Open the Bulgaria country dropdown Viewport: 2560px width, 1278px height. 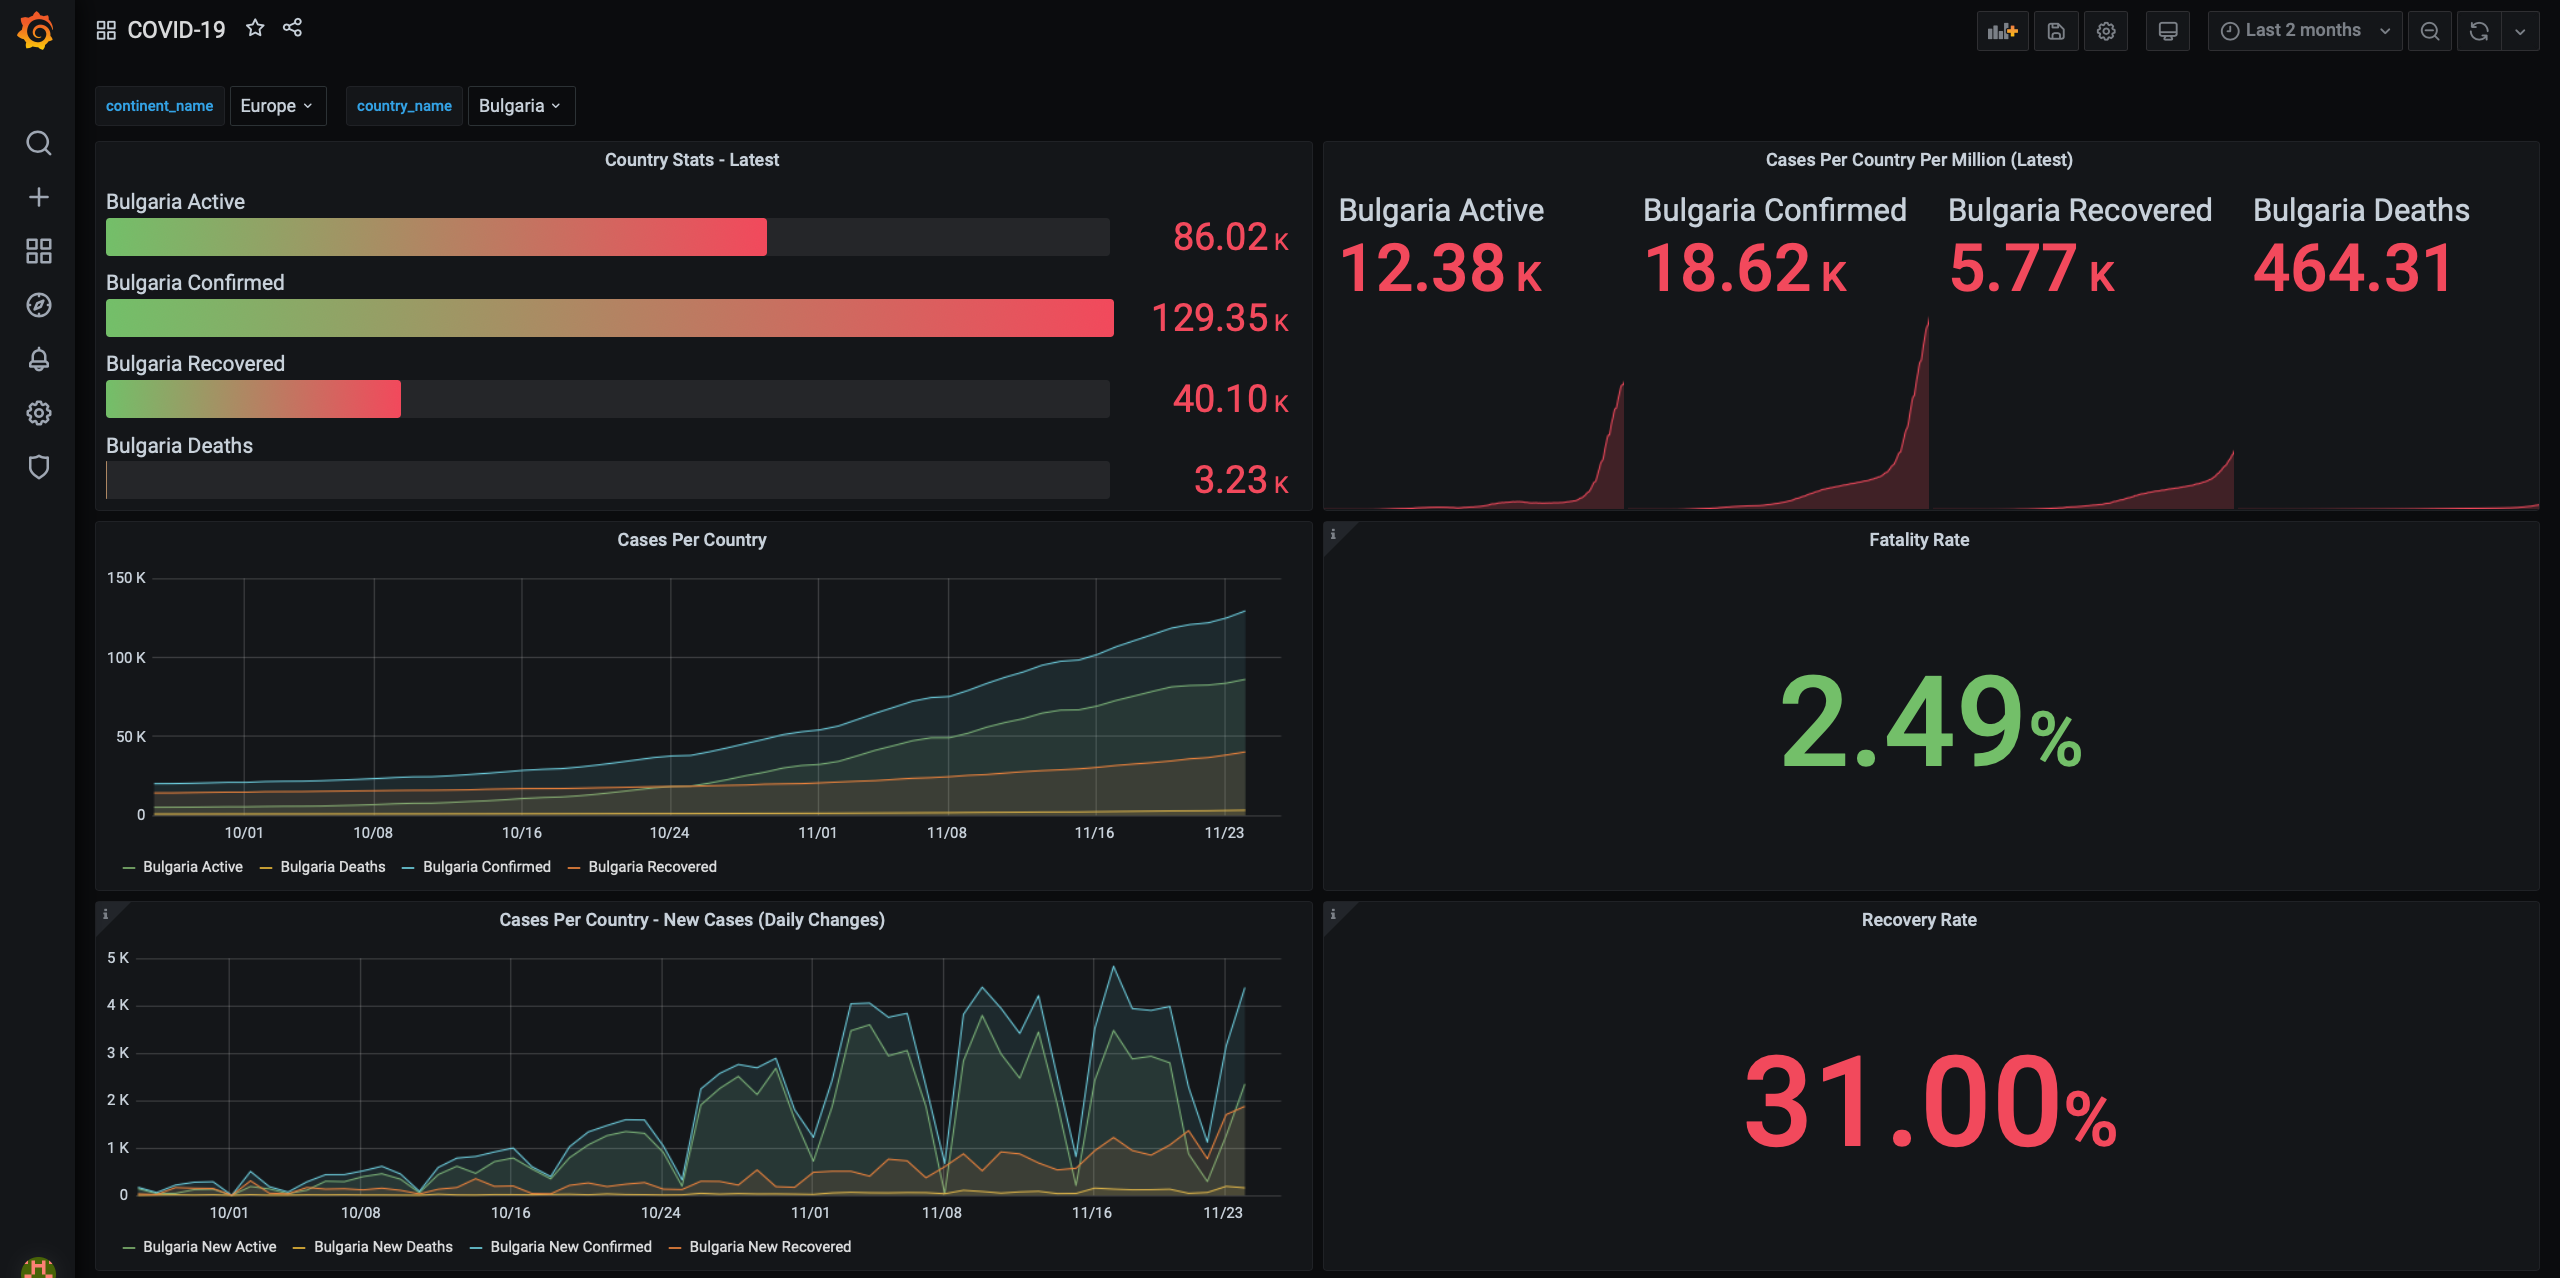520,106
